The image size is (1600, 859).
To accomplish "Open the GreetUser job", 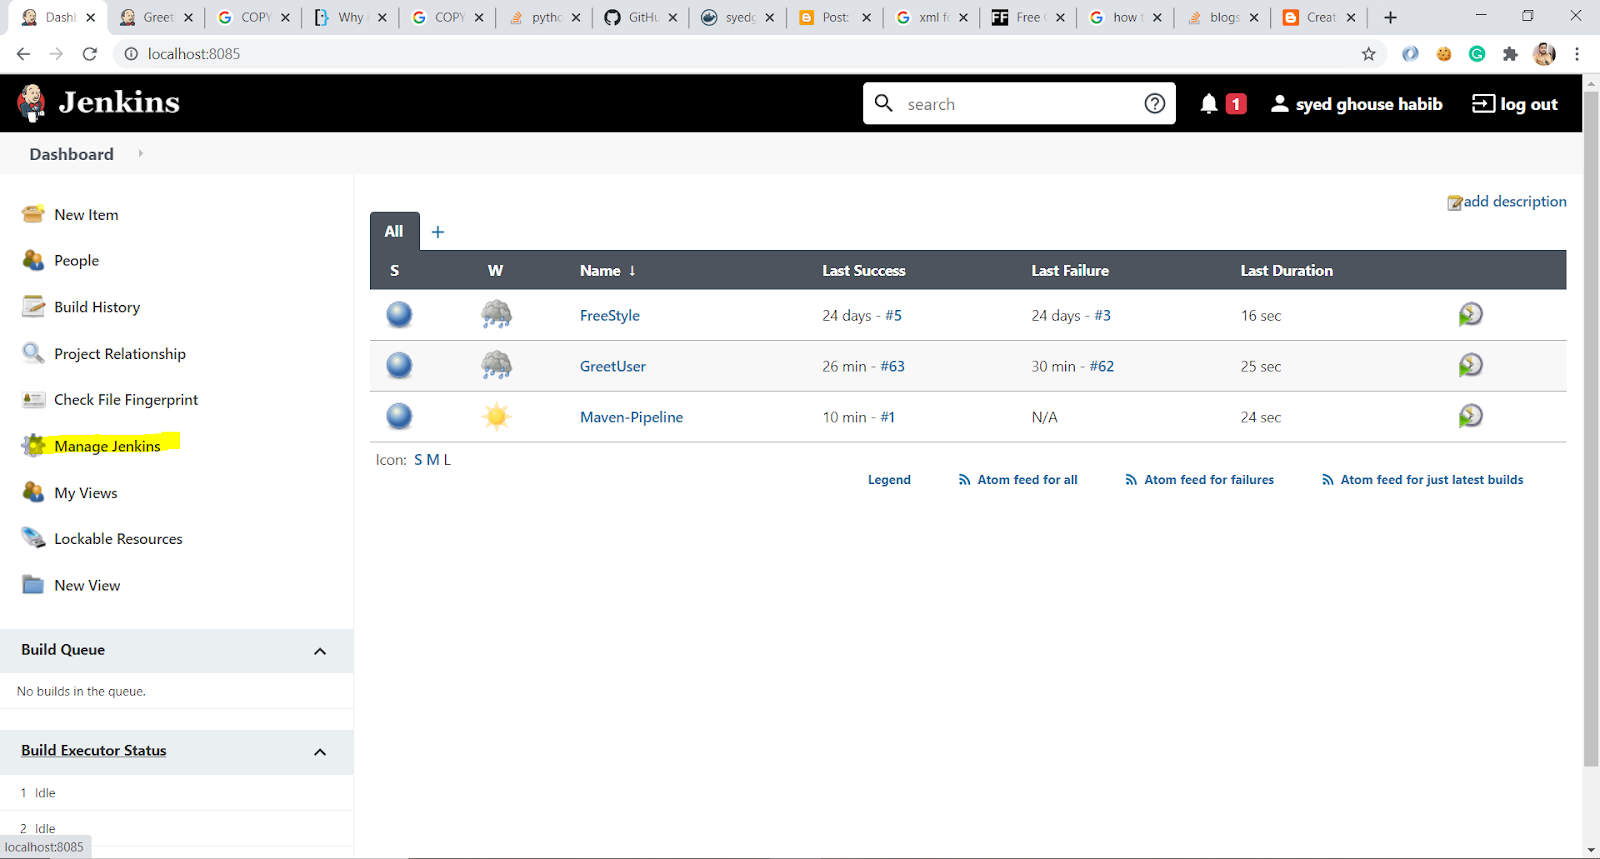I will 613,366.
